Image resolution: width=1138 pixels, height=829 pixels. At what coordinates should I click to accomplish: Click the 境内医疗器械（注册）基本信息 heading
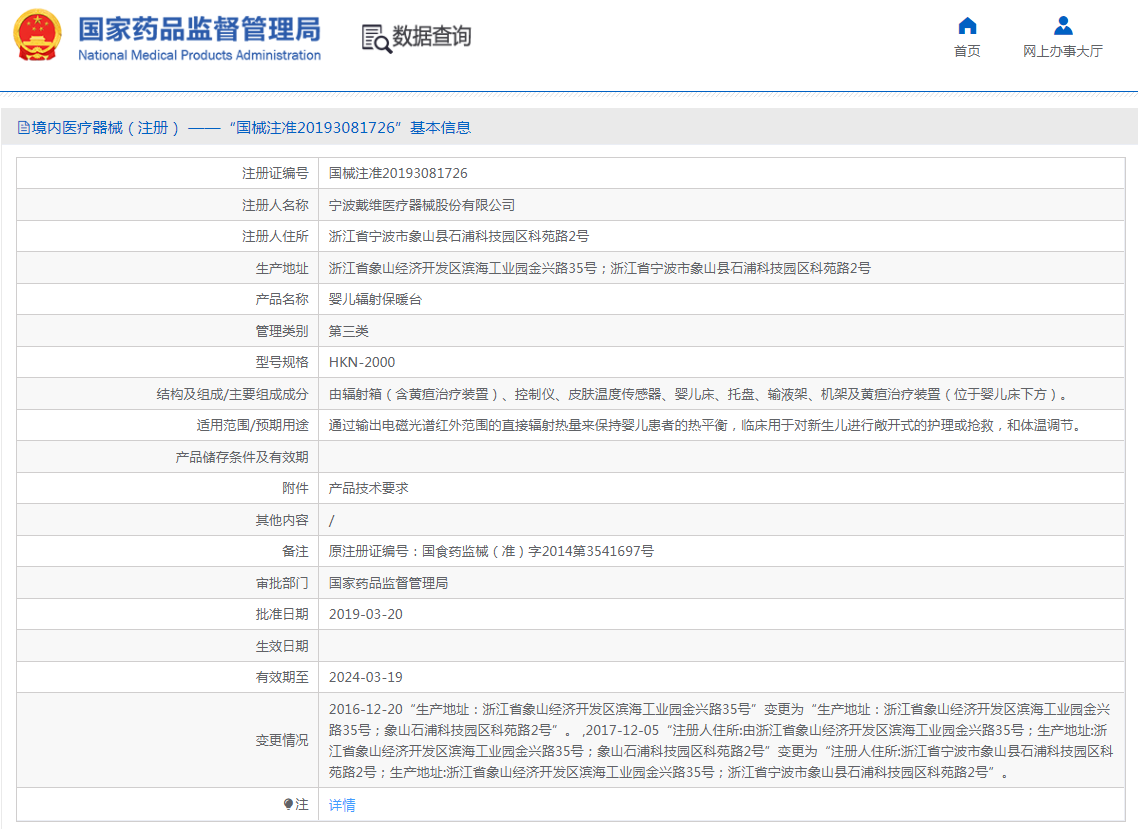[x=251, y=128]
